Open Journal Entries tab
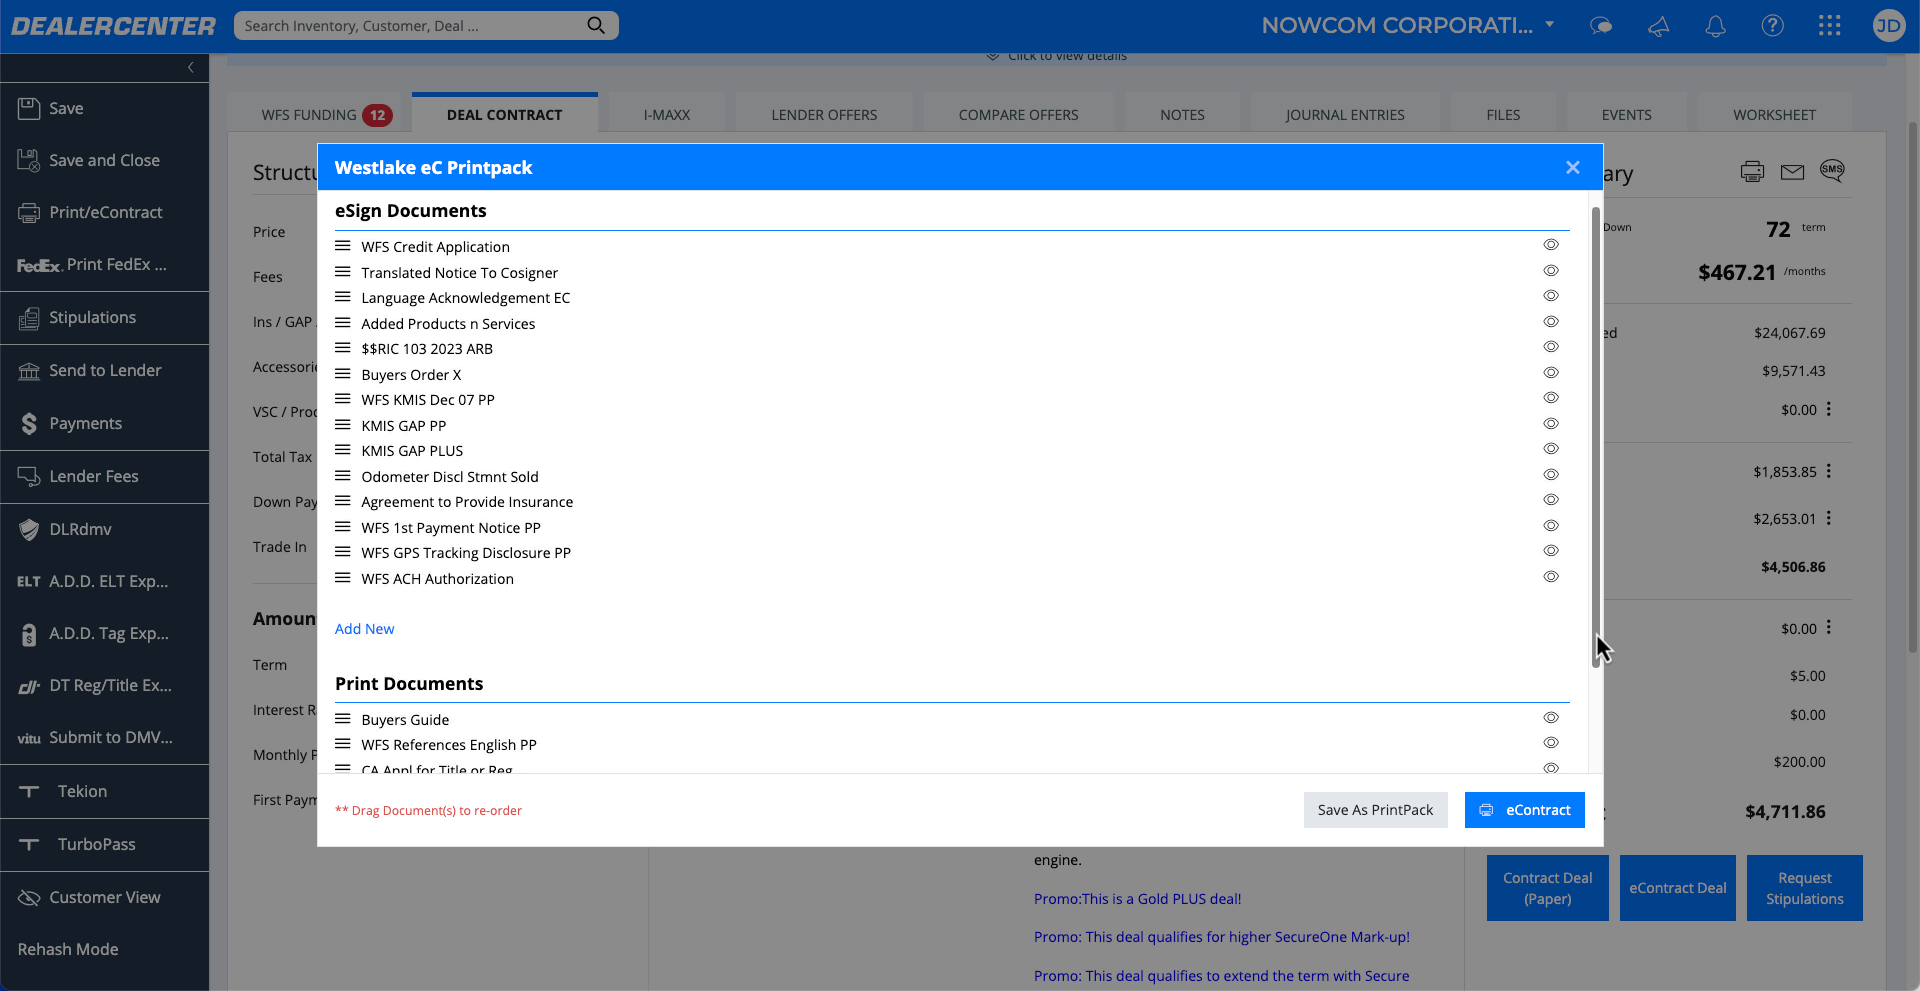Image resolution: width=1920 pixels, height=991 pixels. 1345,115
